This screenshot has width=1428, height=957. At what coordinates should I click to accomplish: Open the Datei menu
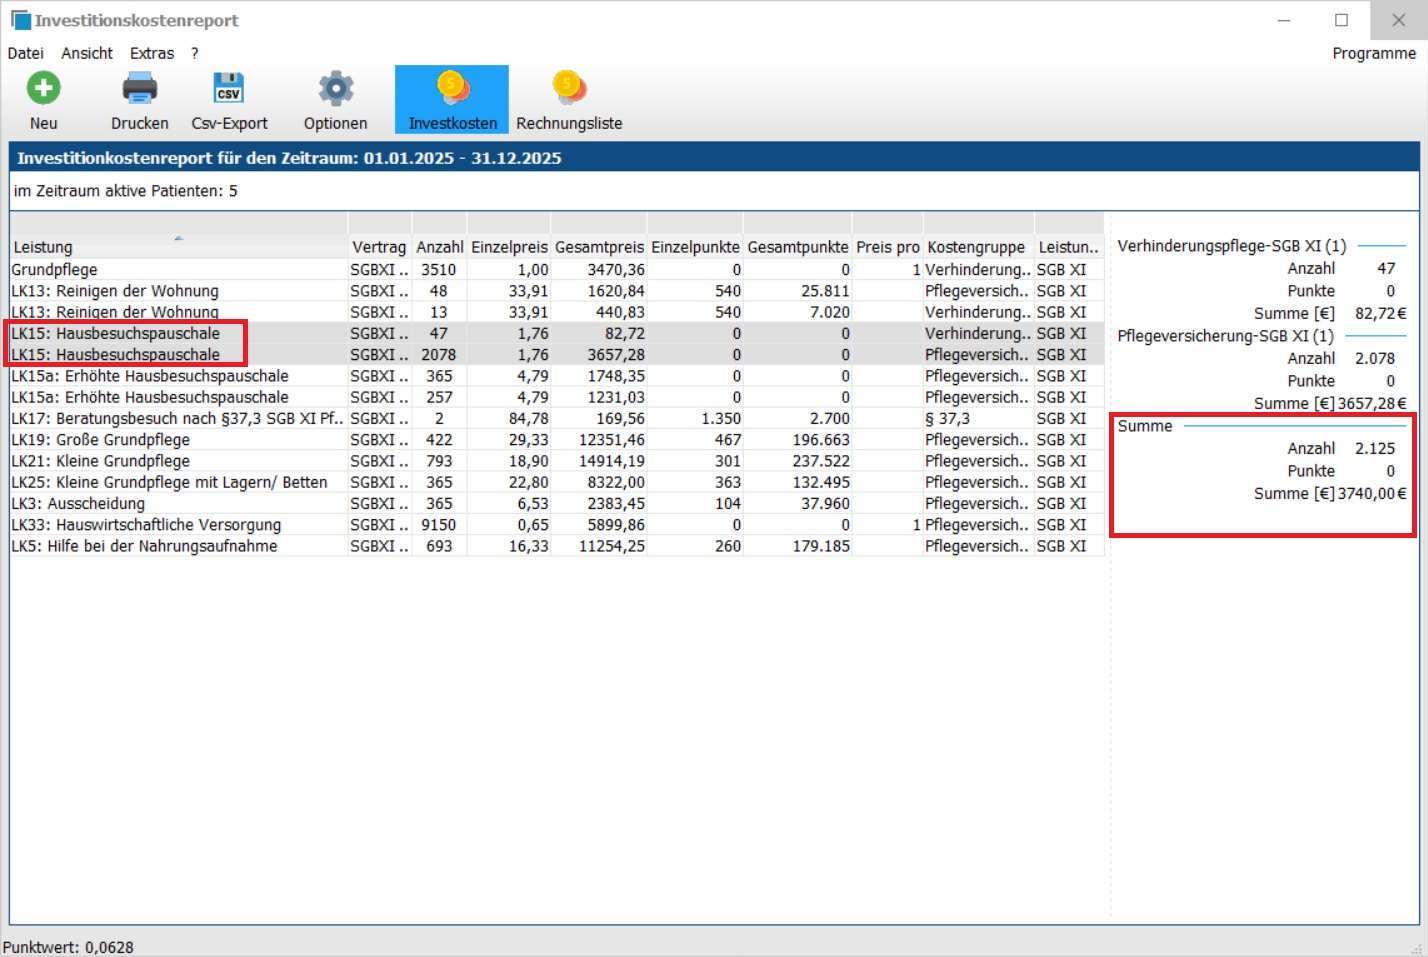point(25,53)
